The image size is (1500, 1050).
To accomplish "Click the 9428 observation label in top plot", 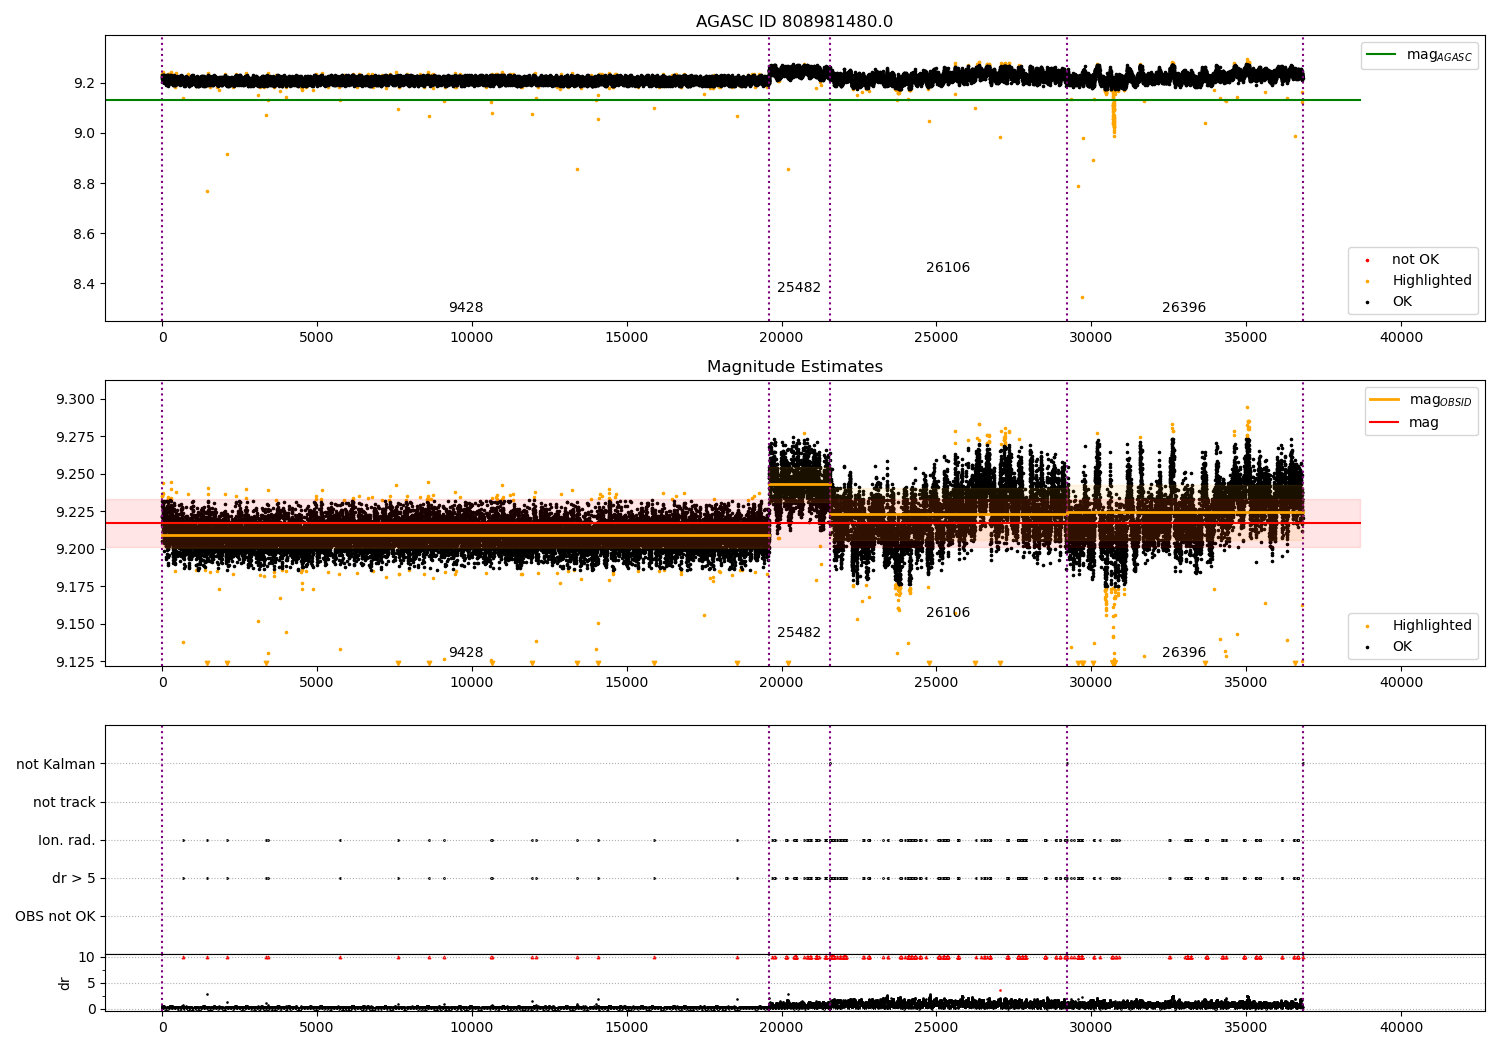I will [x=466, y=308].
